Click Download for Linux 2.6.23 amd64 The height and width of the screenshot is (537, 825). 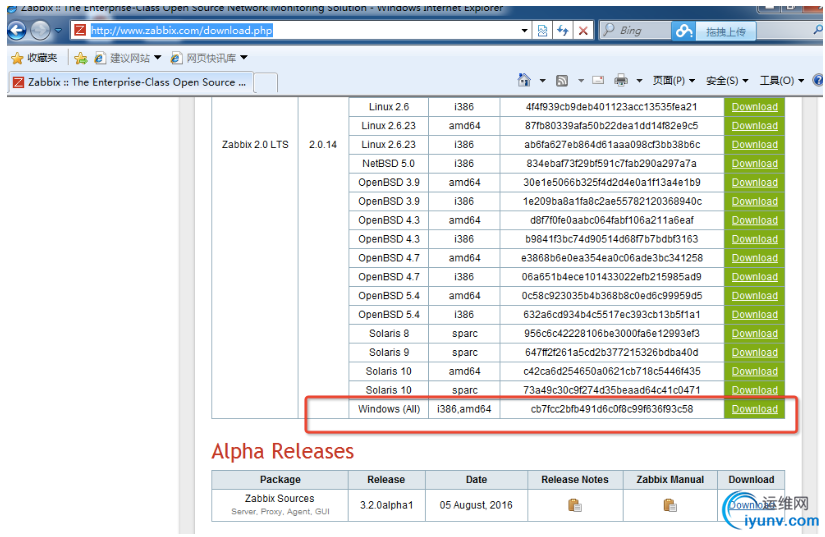754,126
